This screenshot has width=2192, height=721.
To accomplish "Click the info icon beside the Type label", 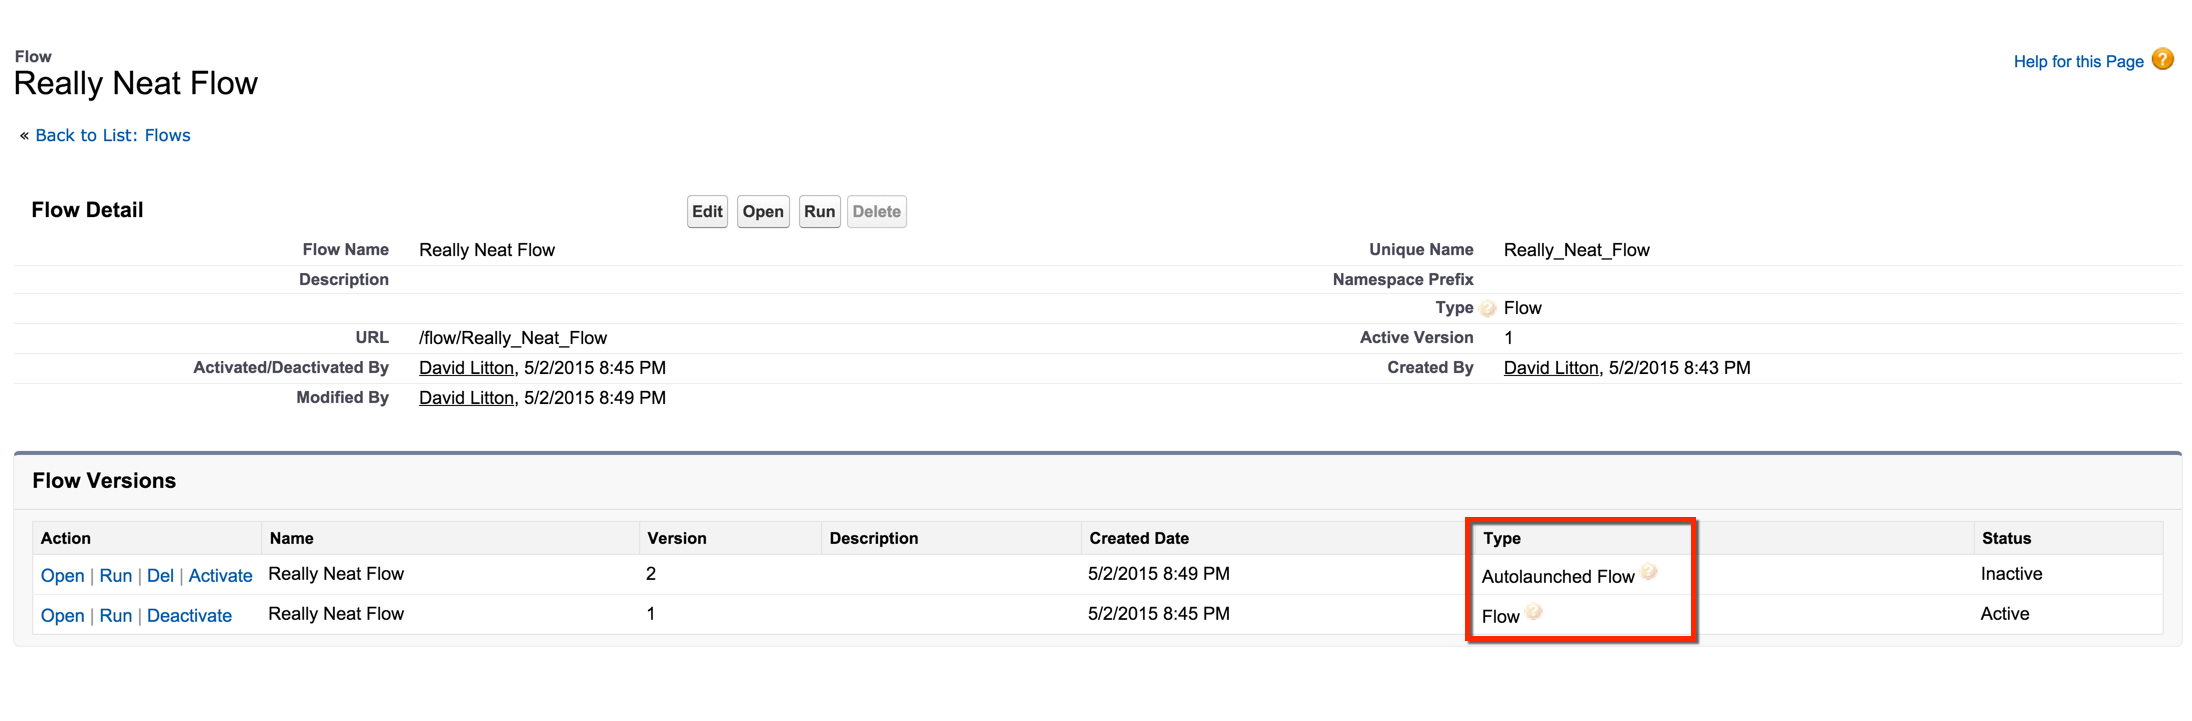I will coord(1488,309).
